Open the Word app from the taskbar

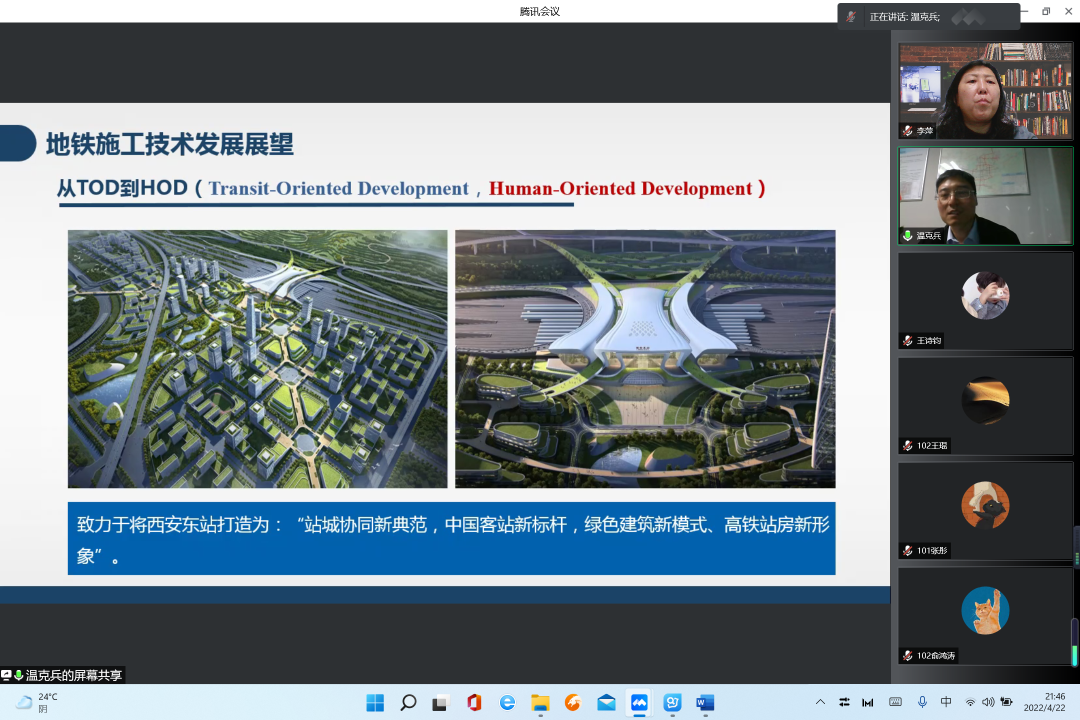[x=705, y=702]
